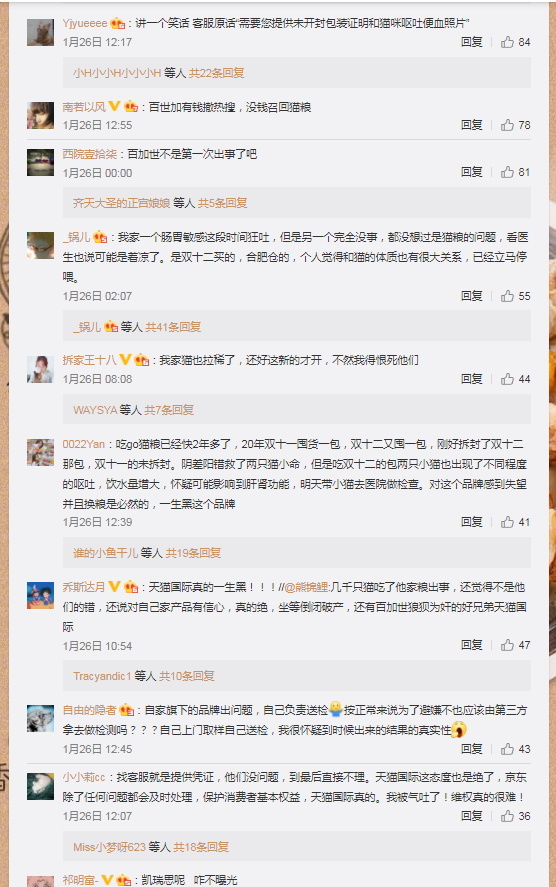Visit 齐天大圣的正宫娘娘's profile link

click(x=122, y=203)
